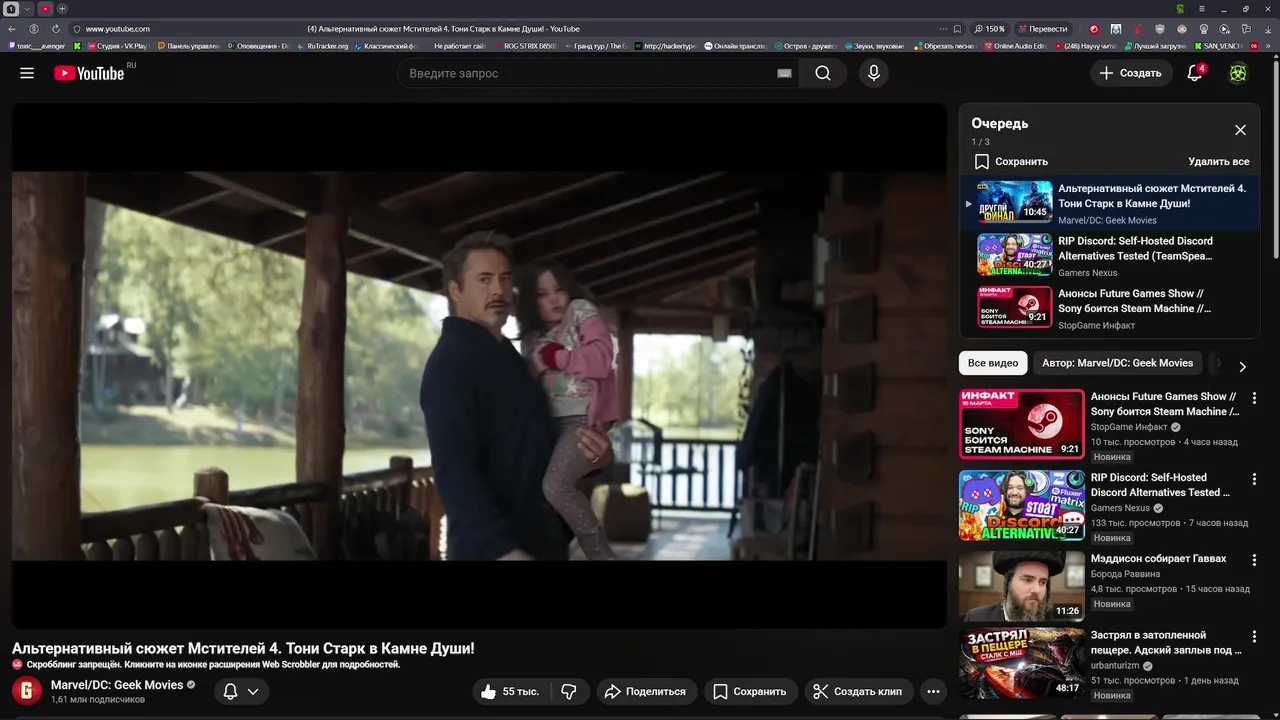Open more actions three-dot menu below video
1280x720 pixels.
click(x=933, y=691)
